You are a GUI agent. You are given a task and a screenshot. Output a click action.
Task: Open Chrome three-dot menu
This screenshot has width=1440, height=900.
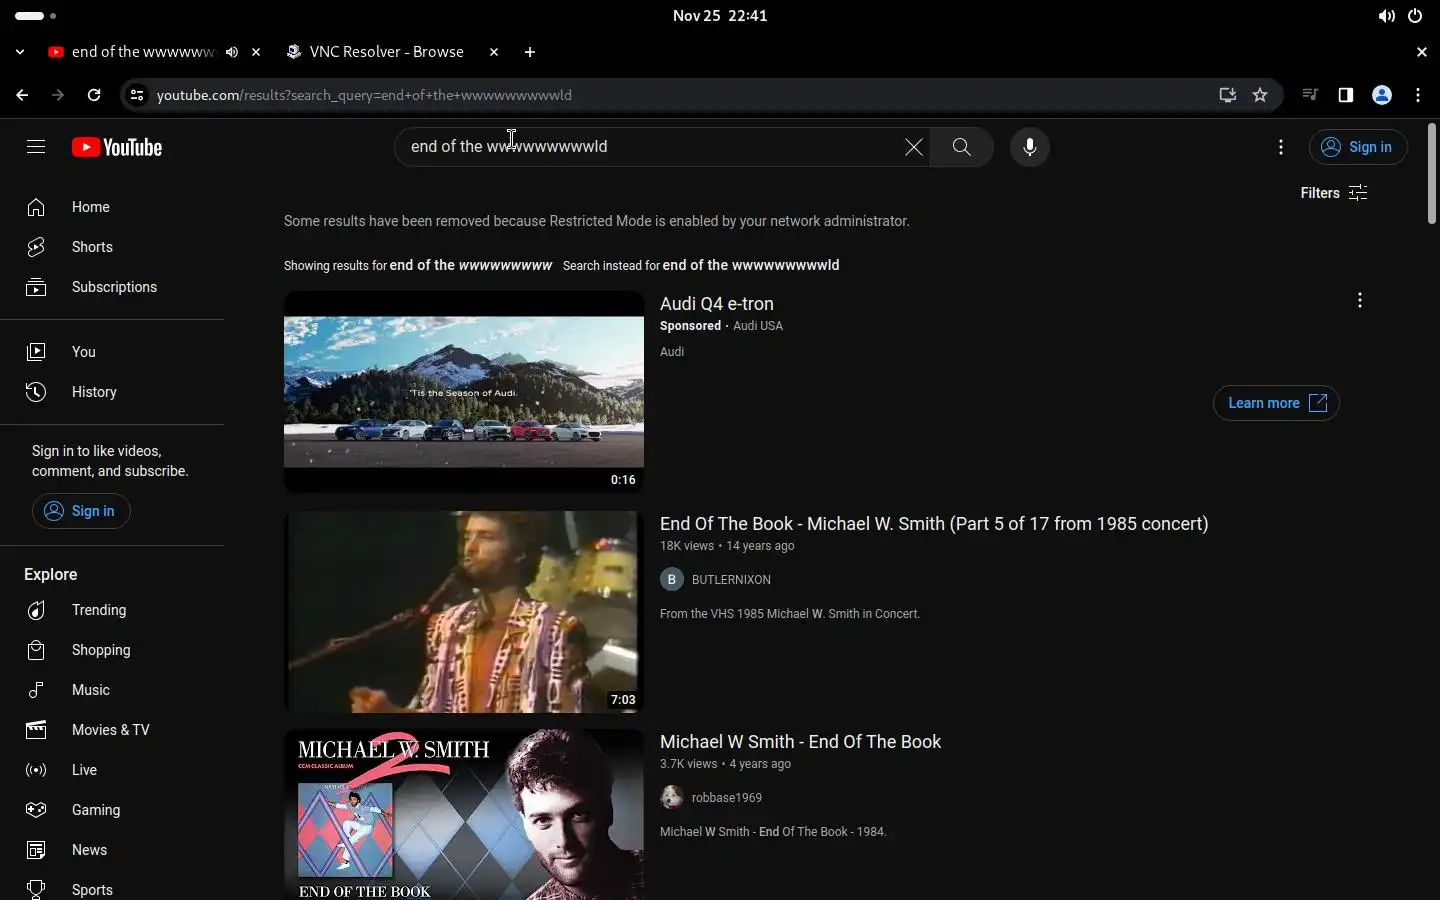click(1418, 95)
